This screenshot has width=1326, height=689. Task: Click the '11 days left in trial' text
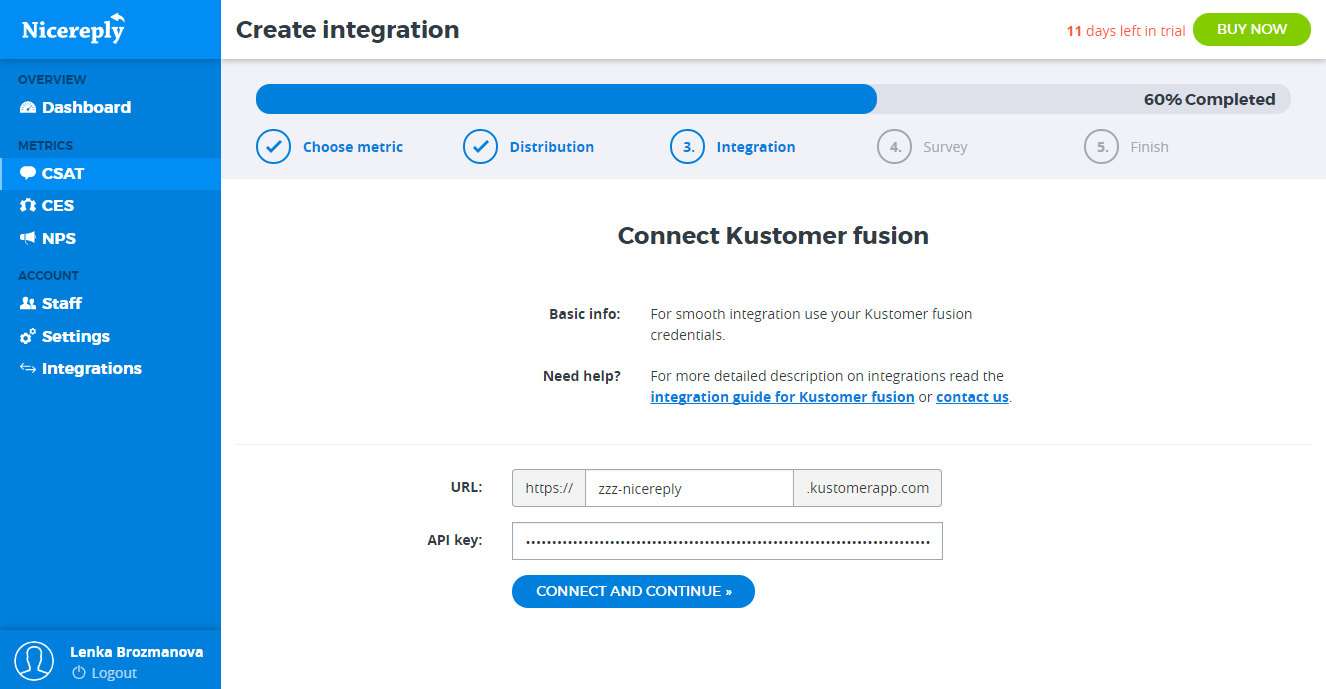tap(1126, 31)
